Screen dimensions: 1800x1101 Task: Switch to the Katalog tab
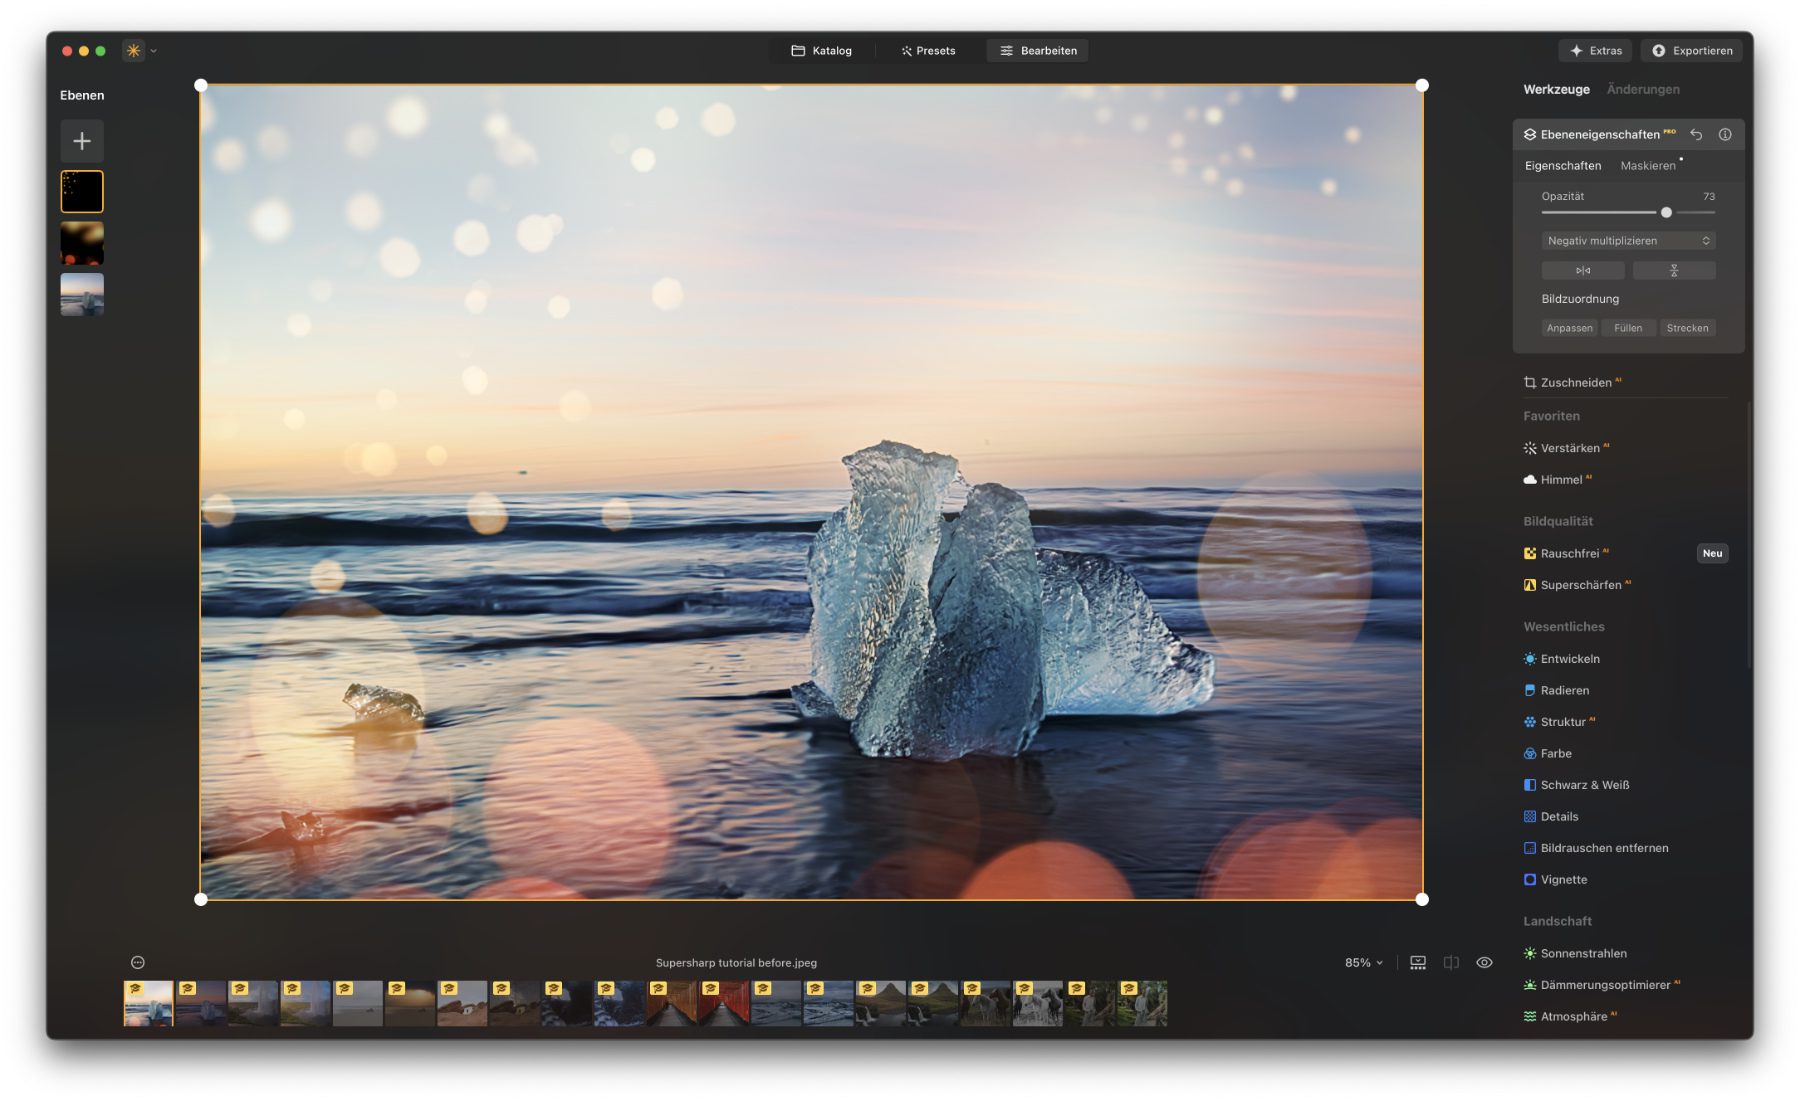822,51
